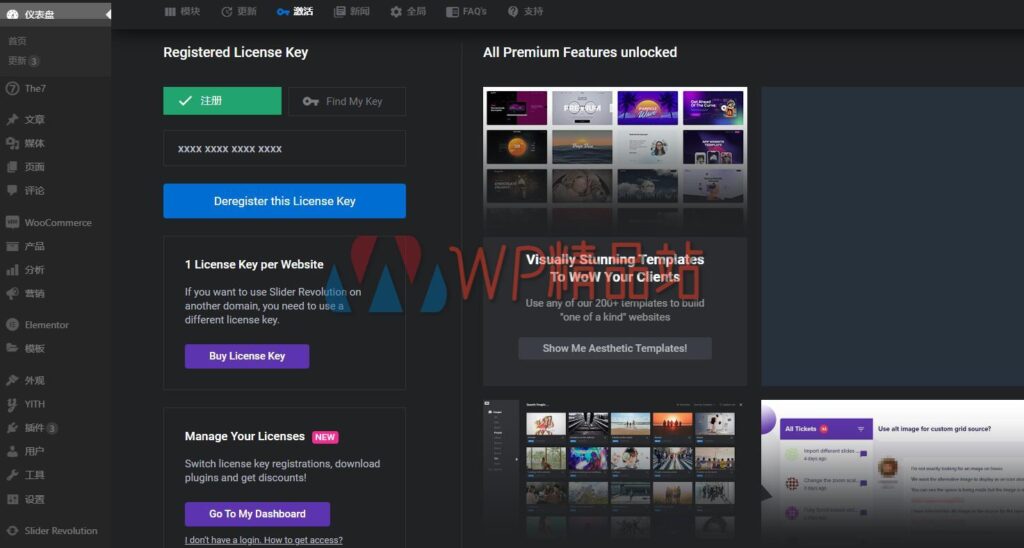The width and height of the screenshot is (1024, 548).
Task: Open the object library preview thumbnail
Action: click(x=615, y=473)
